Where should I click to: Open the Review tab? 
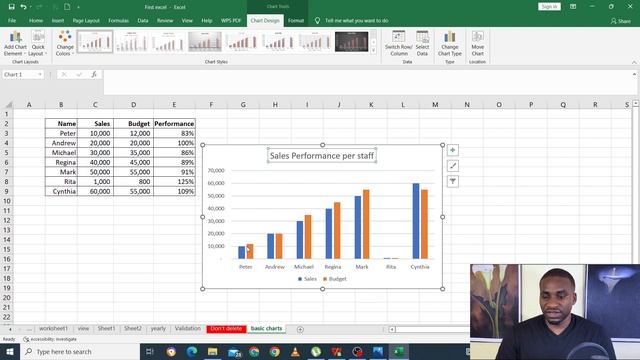165,20
